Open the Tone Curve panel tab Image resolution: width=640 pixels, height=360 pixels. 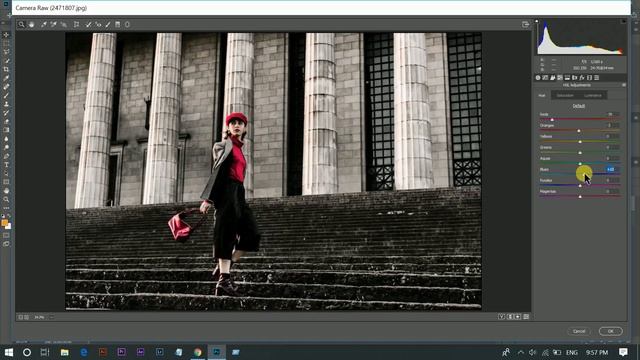(545, 78)
